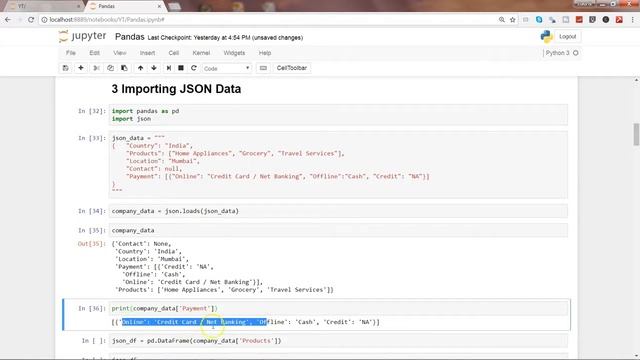
Task: Click the company_data code cell In [35]
Action: pyautogui.click(x=338, y=230)
